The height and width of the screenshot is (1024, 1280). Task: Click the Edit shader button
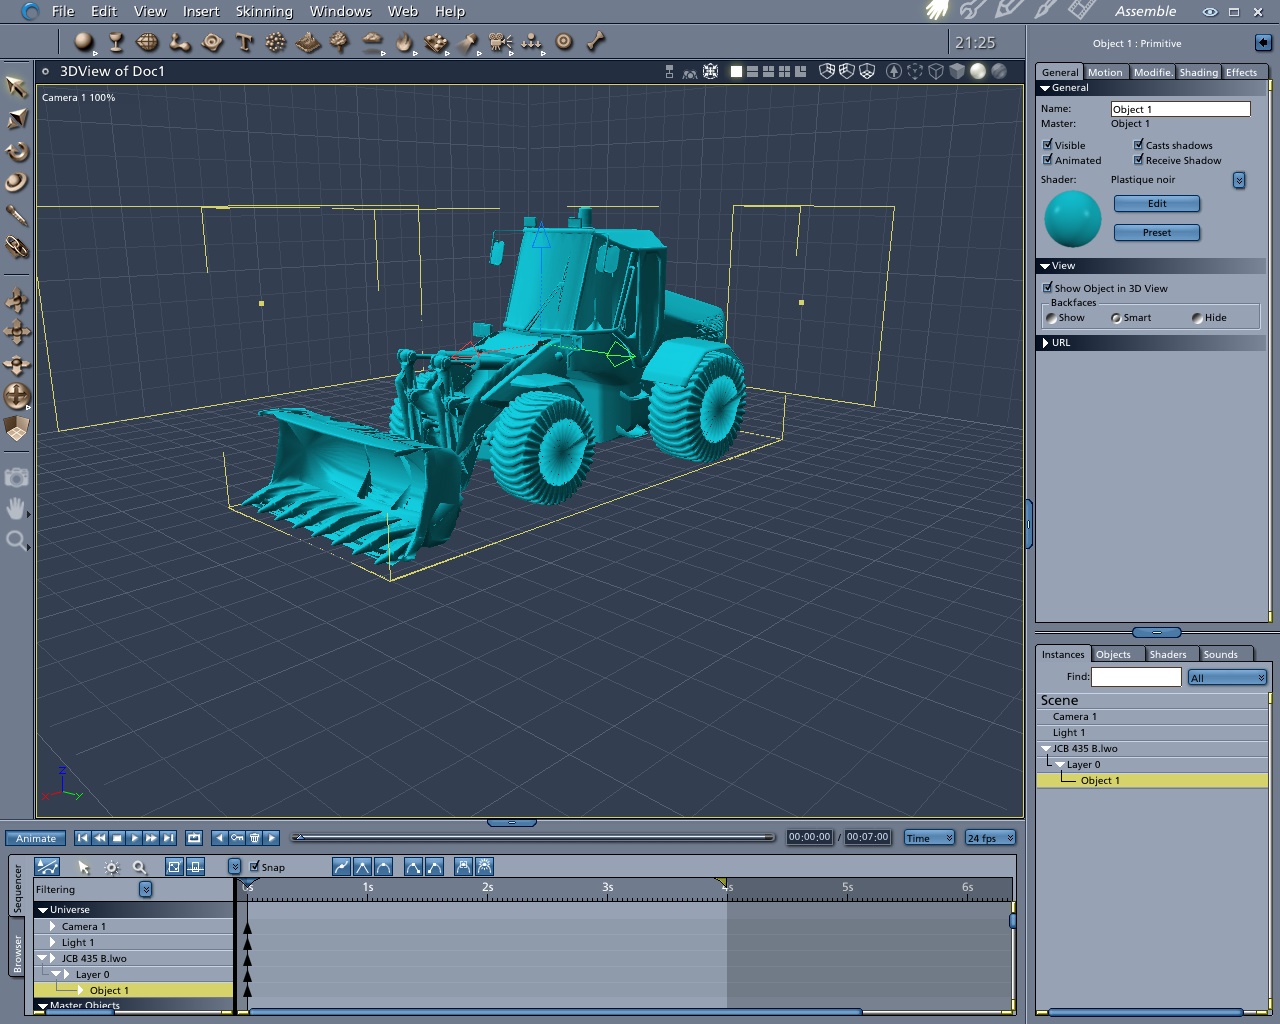(1156, 204)
